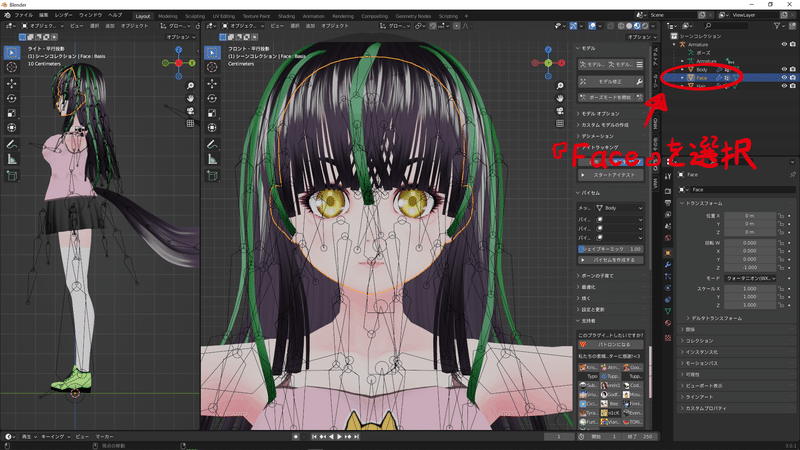
Task: Select the Transform tool in left viewport
Action: click(12, 128)
